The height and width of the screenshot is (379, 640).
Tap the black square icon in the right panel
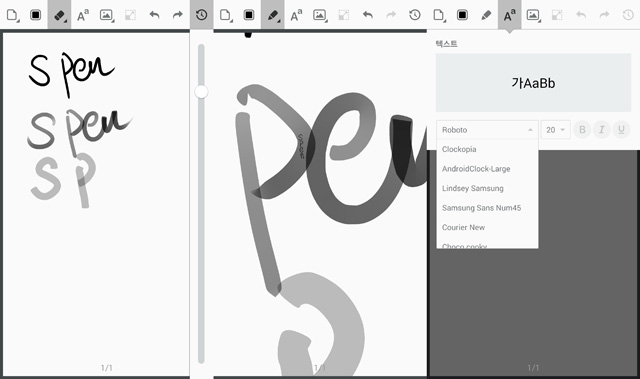pyautogui.click(x=462, y=15)
